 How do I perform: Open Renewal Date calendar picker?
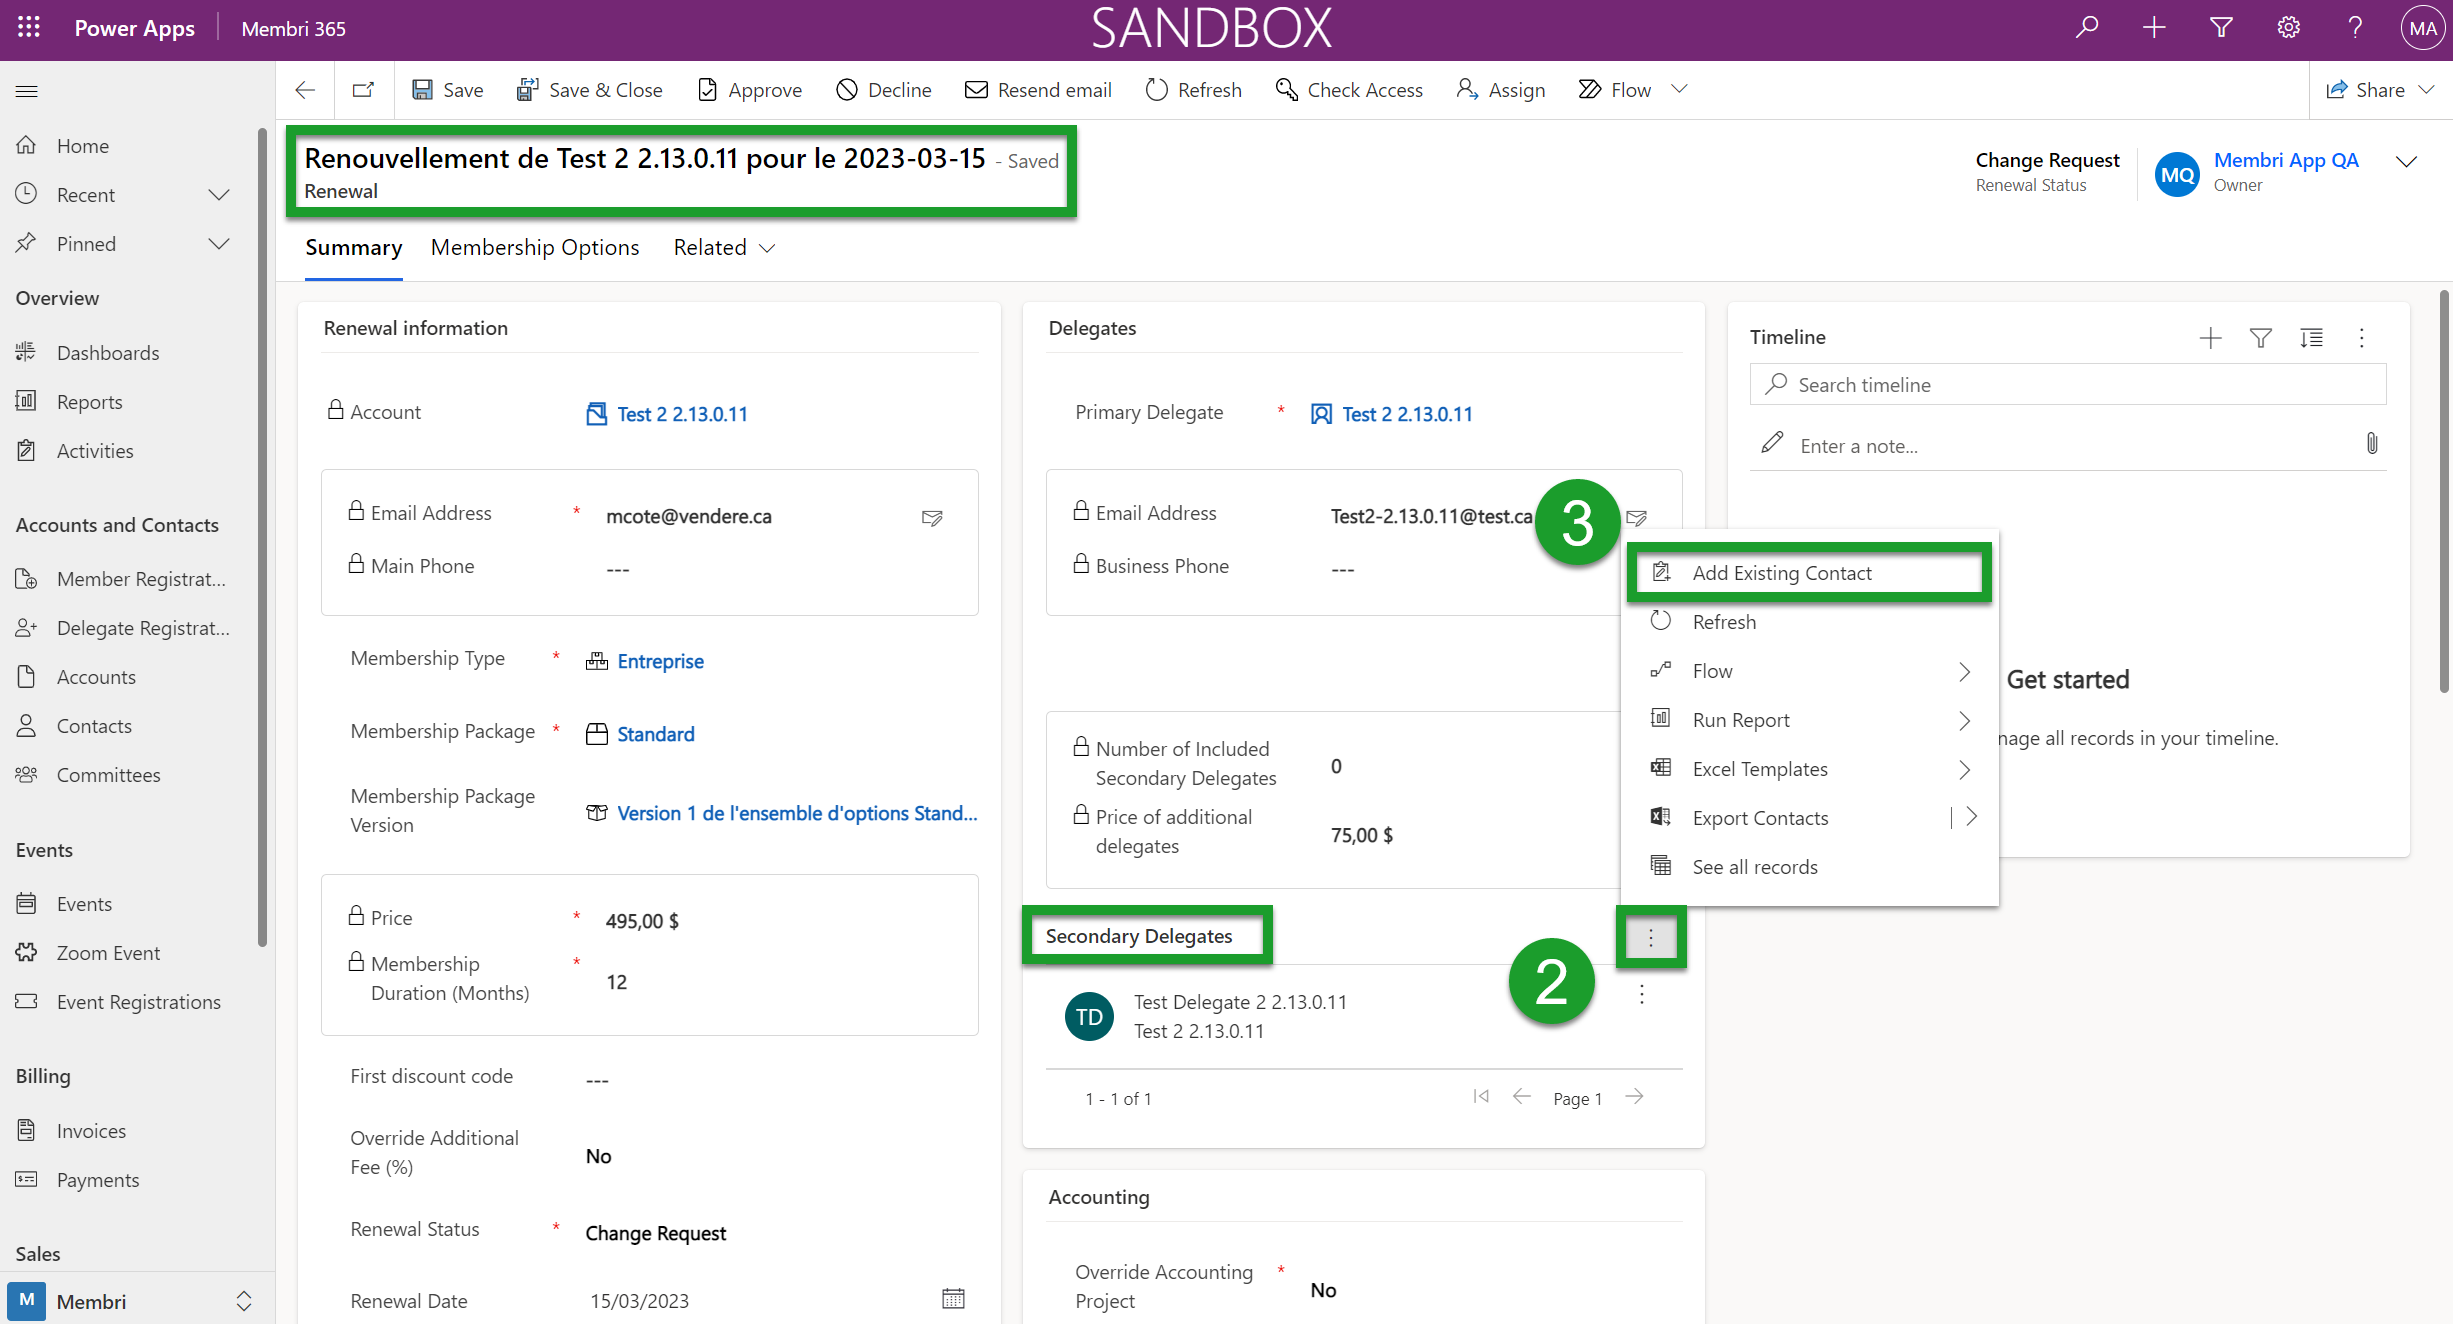click(x=953, y=1298)
